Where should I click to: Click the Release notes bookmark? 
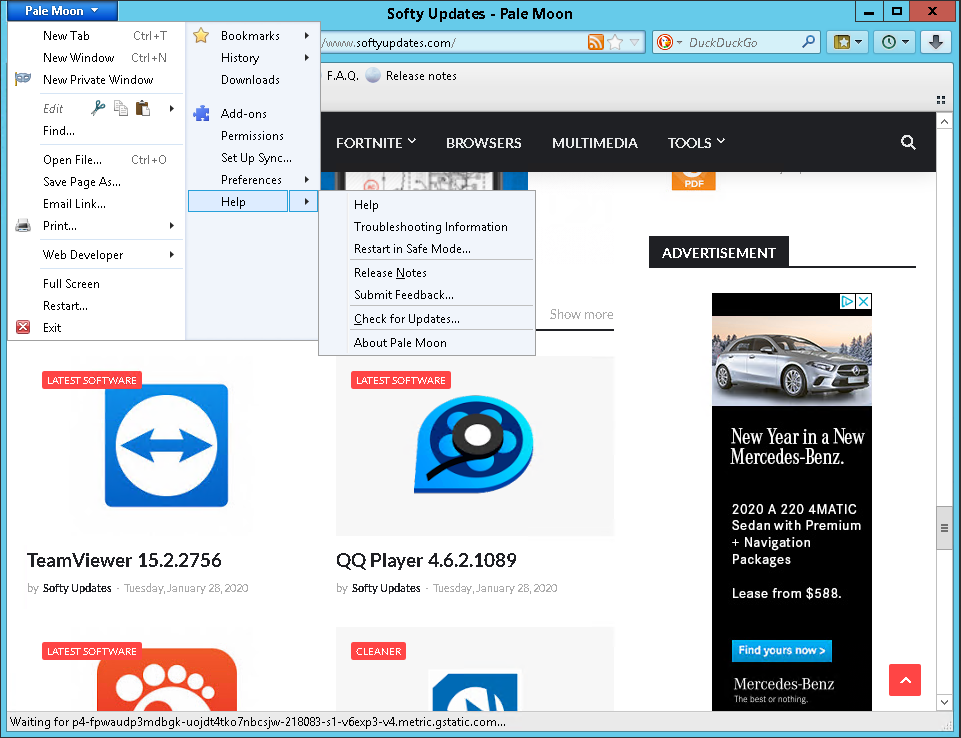[411, 75]
